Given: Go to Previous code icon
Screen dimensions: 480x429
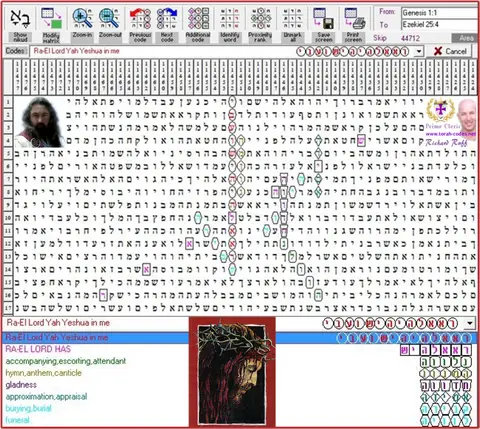Looking at the screenshot, I should click(x=140, y=18).
